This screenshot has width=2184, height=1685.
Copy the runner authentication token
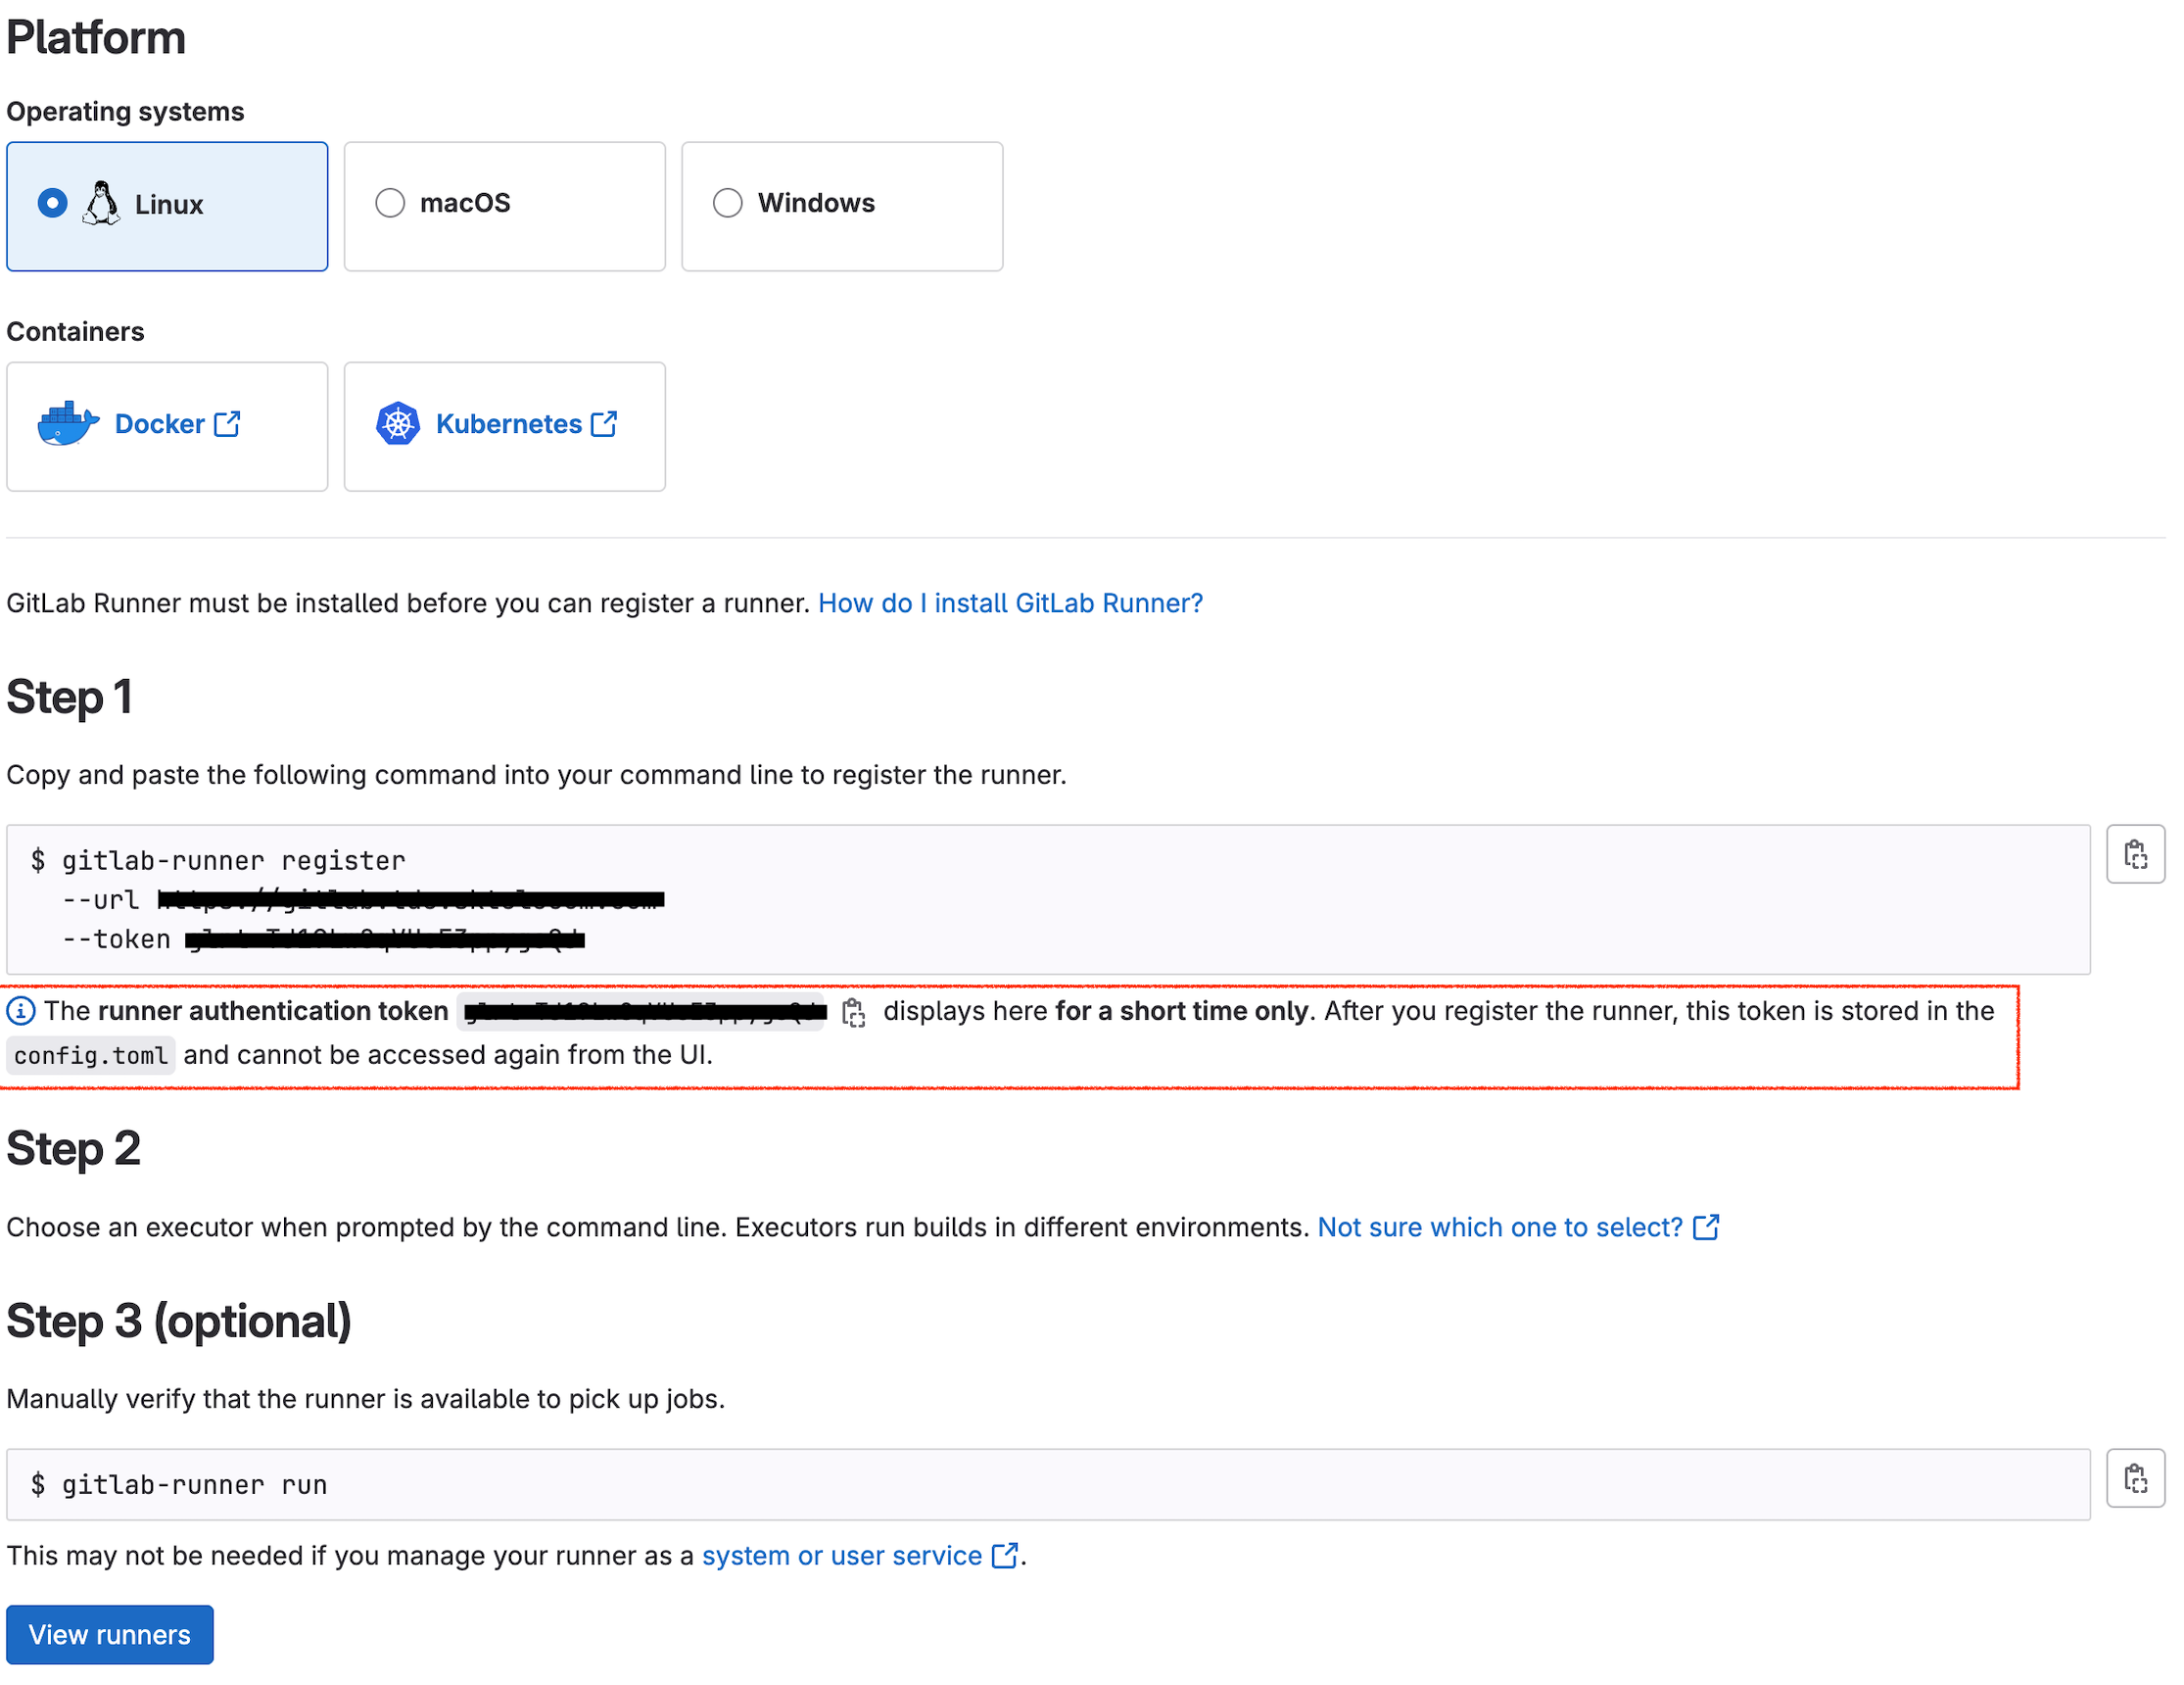coord(853,1013)
